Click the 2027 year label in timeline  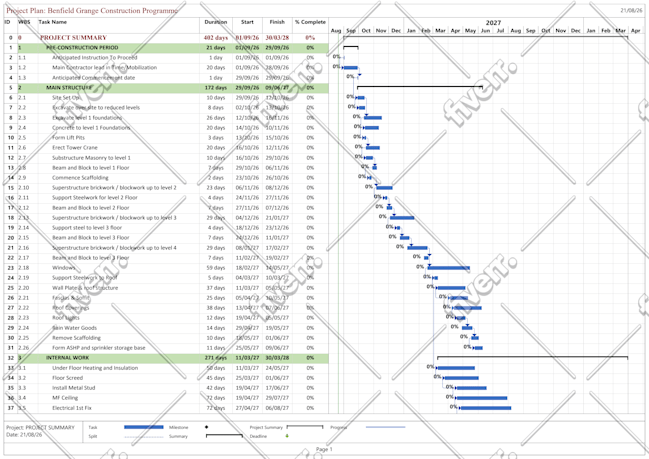(x=493, y=23)
